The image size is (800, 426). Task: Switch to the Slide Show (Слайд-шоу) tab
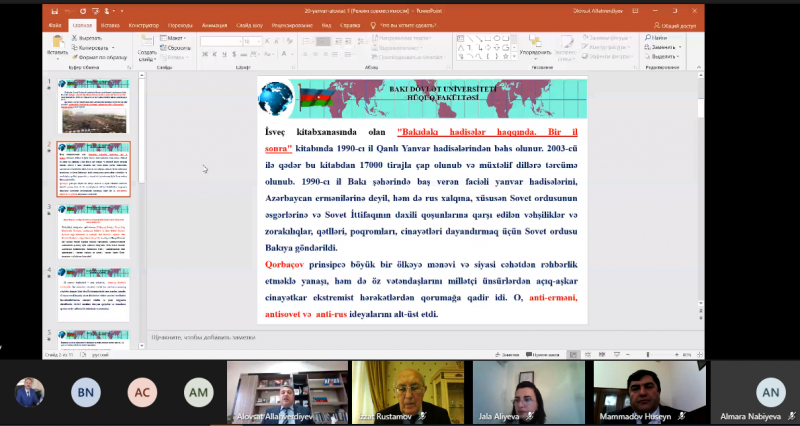click(x=249, y=26)
